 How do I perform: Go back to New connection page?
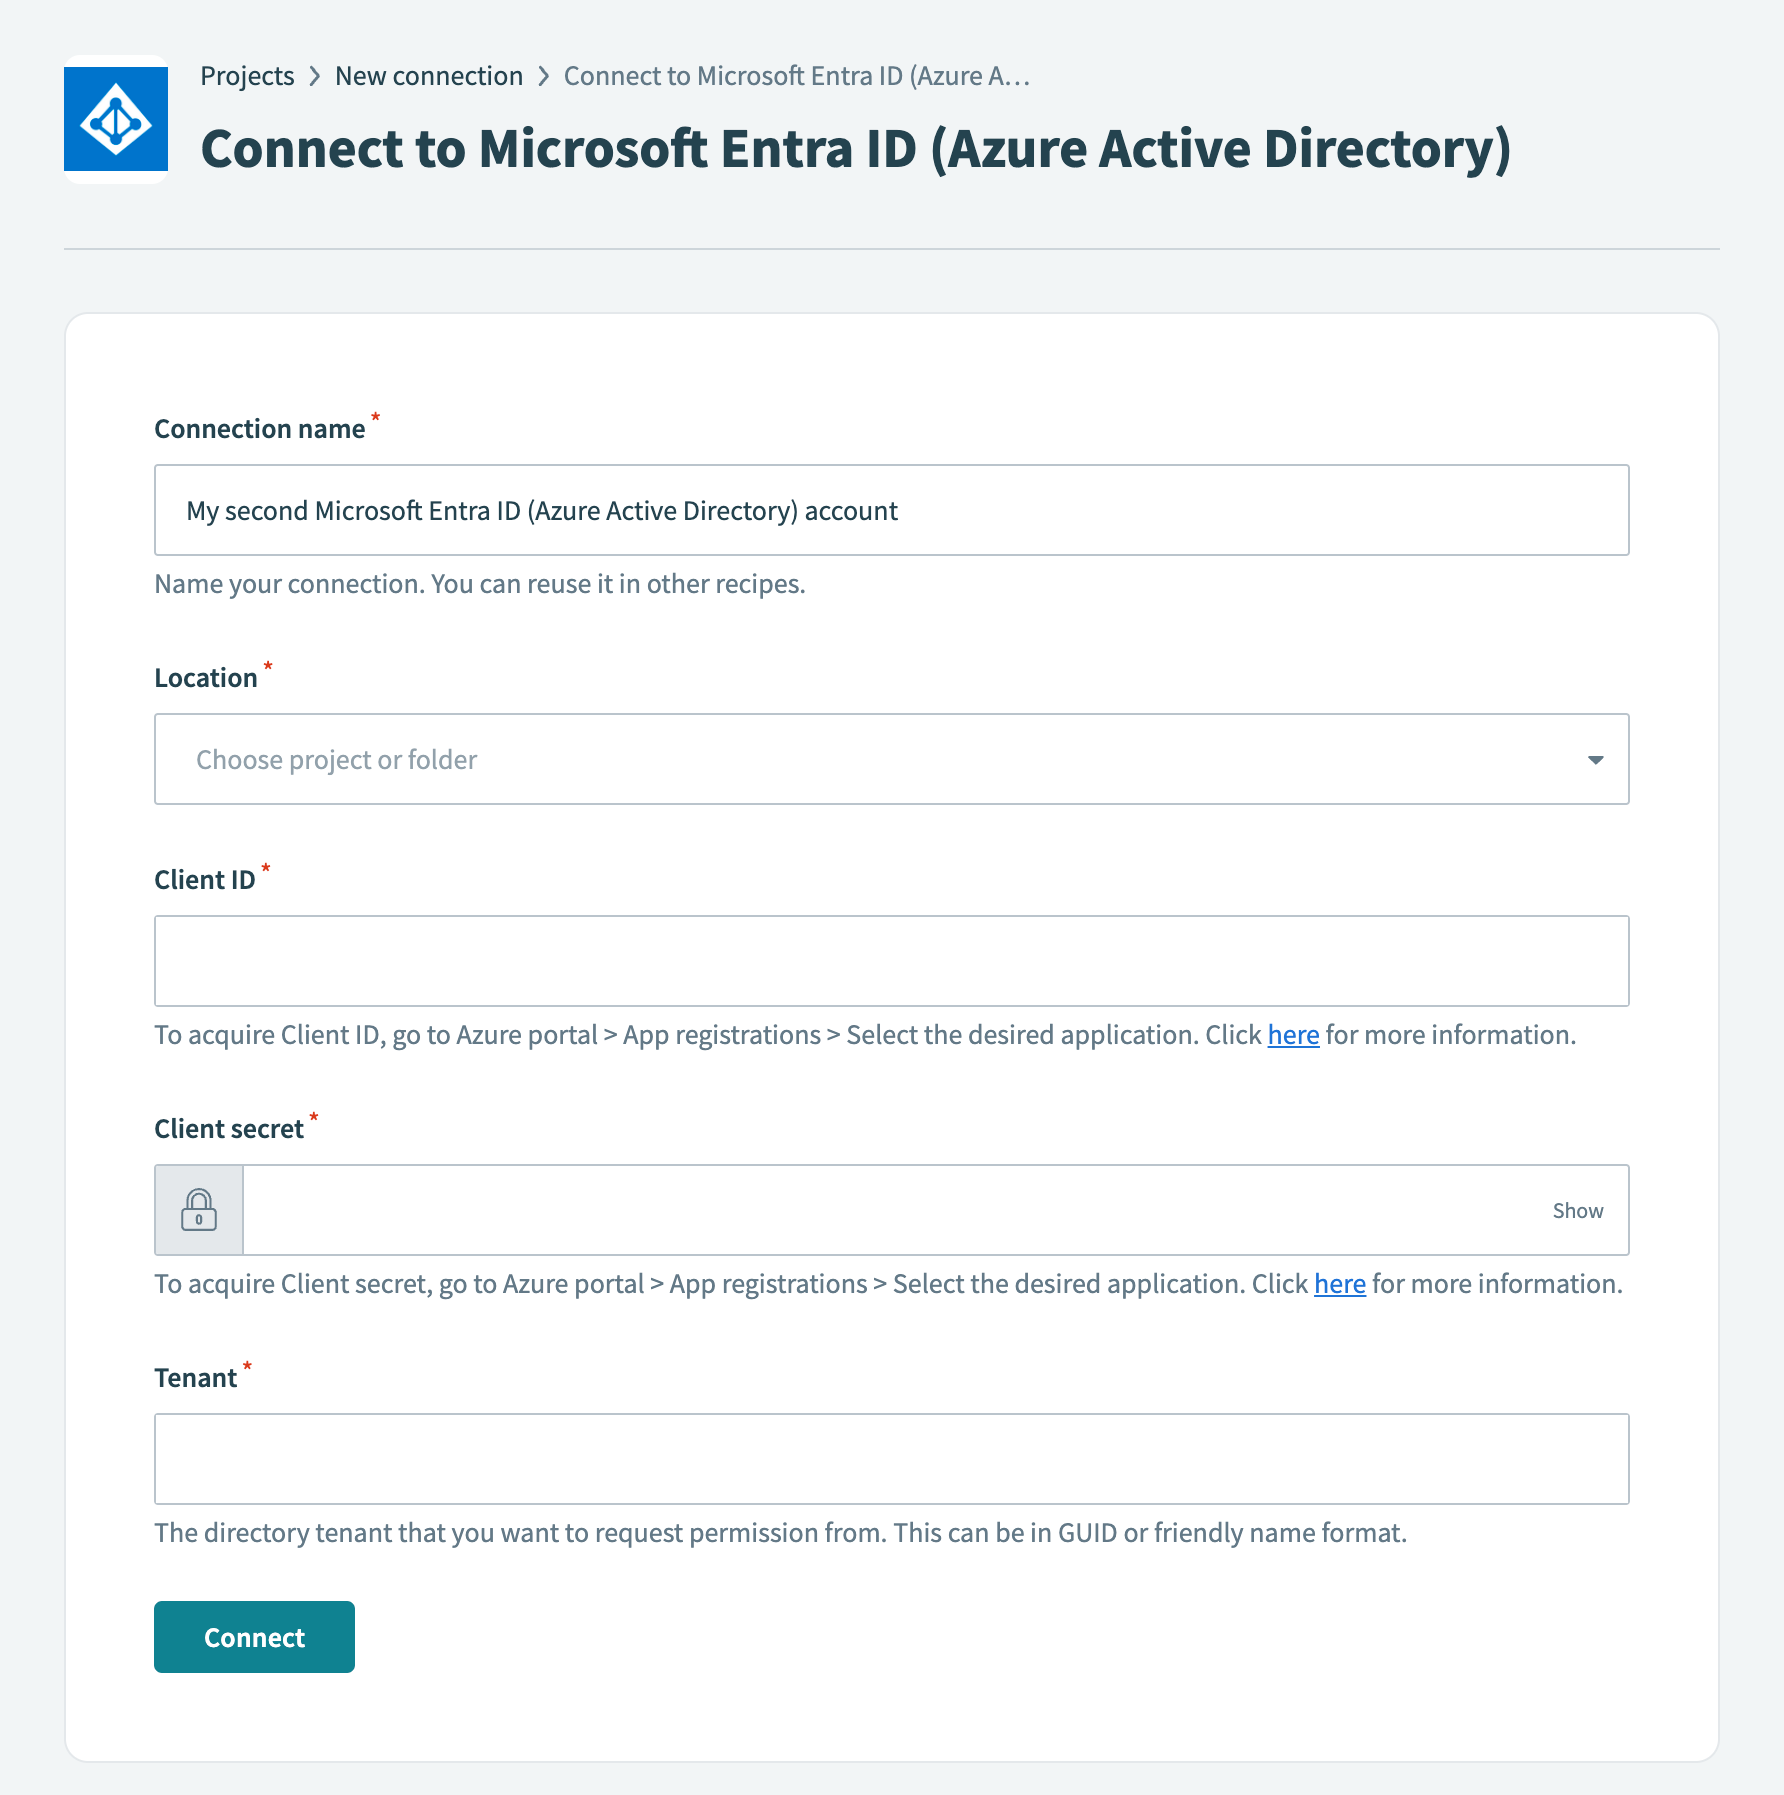click(x=429, y=75)
